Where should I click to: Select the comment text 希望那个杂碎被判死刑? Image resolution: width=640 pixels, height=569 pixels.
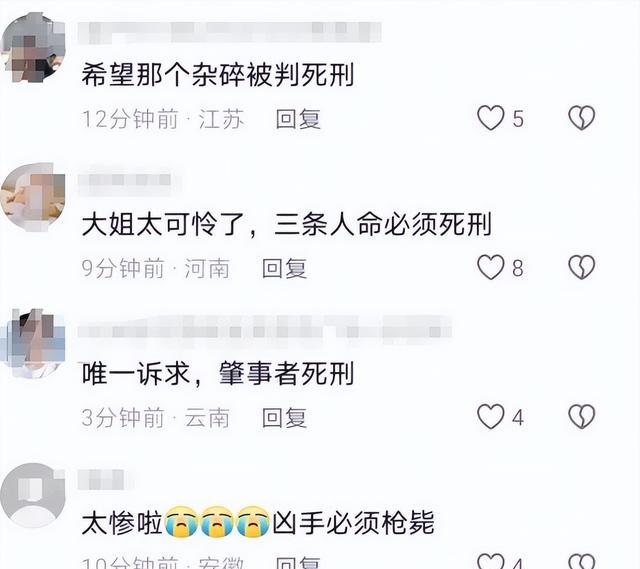point(218,75)
